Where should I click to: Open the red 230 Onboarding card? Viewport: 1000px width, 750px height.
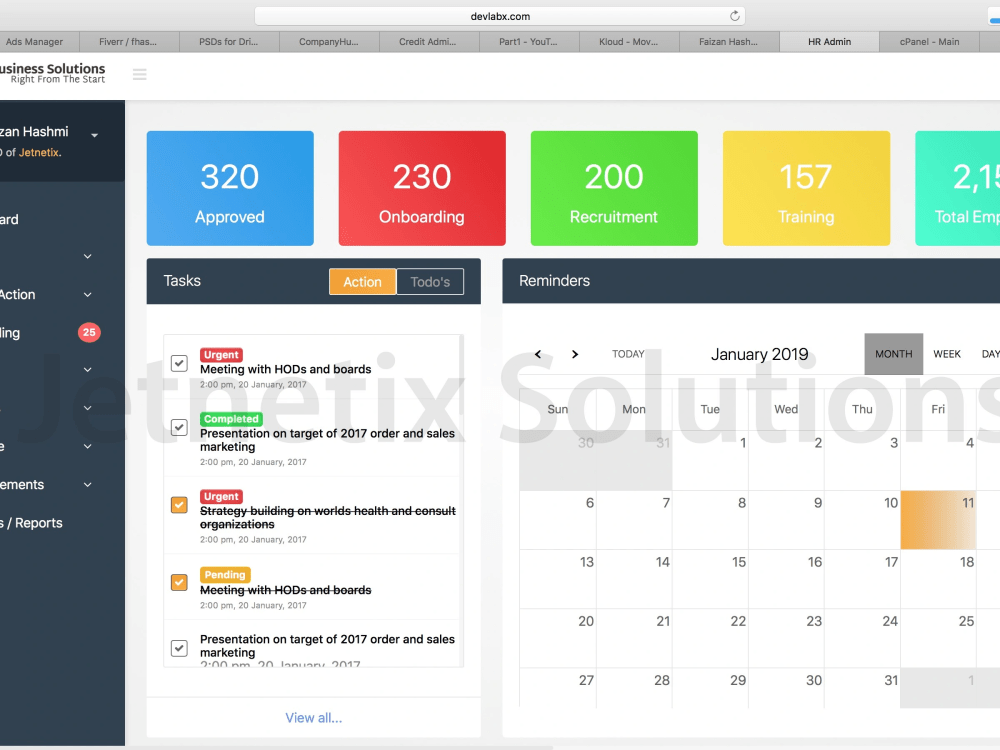coord(422,188)
